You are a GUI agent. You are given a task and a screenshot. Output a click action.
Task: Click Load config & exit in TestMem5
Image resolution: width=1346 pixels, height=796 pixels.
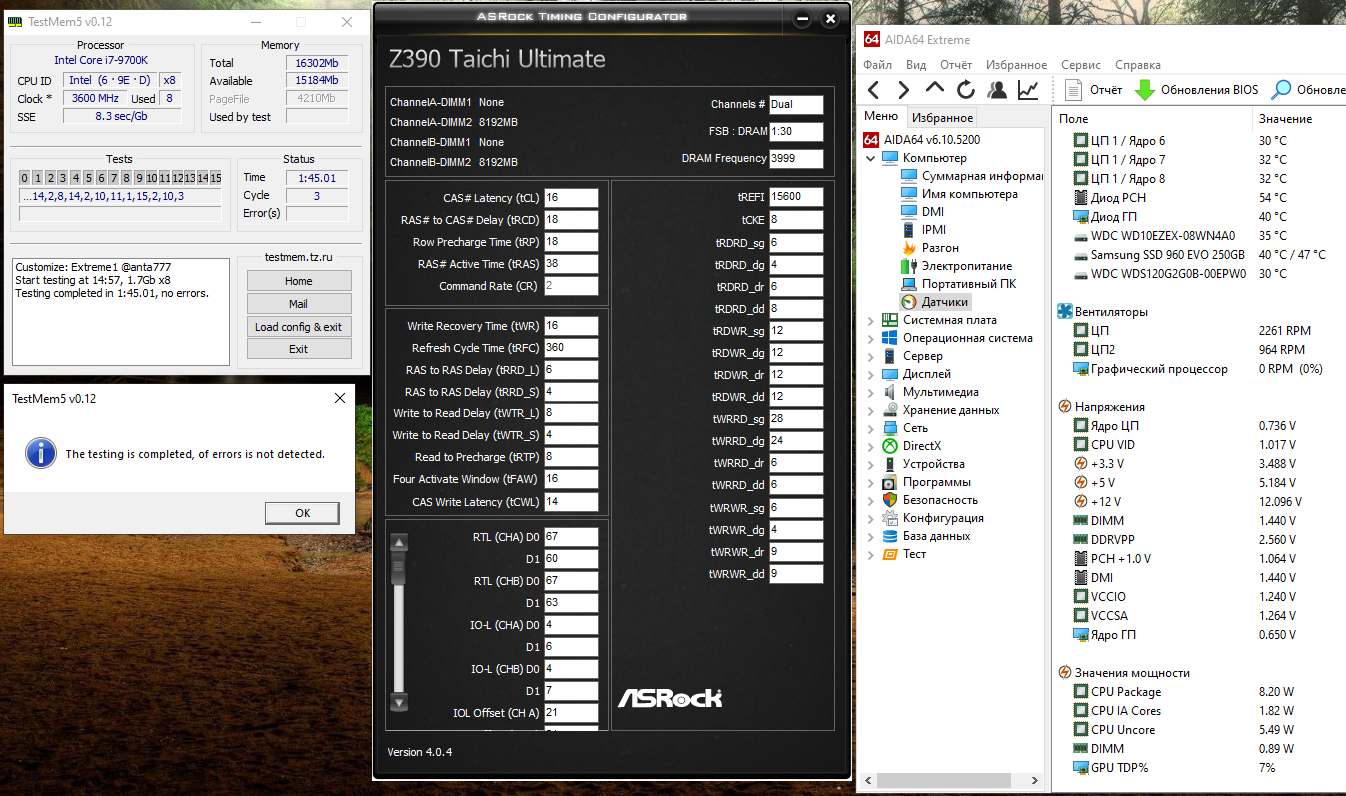(x=299, y=327)
